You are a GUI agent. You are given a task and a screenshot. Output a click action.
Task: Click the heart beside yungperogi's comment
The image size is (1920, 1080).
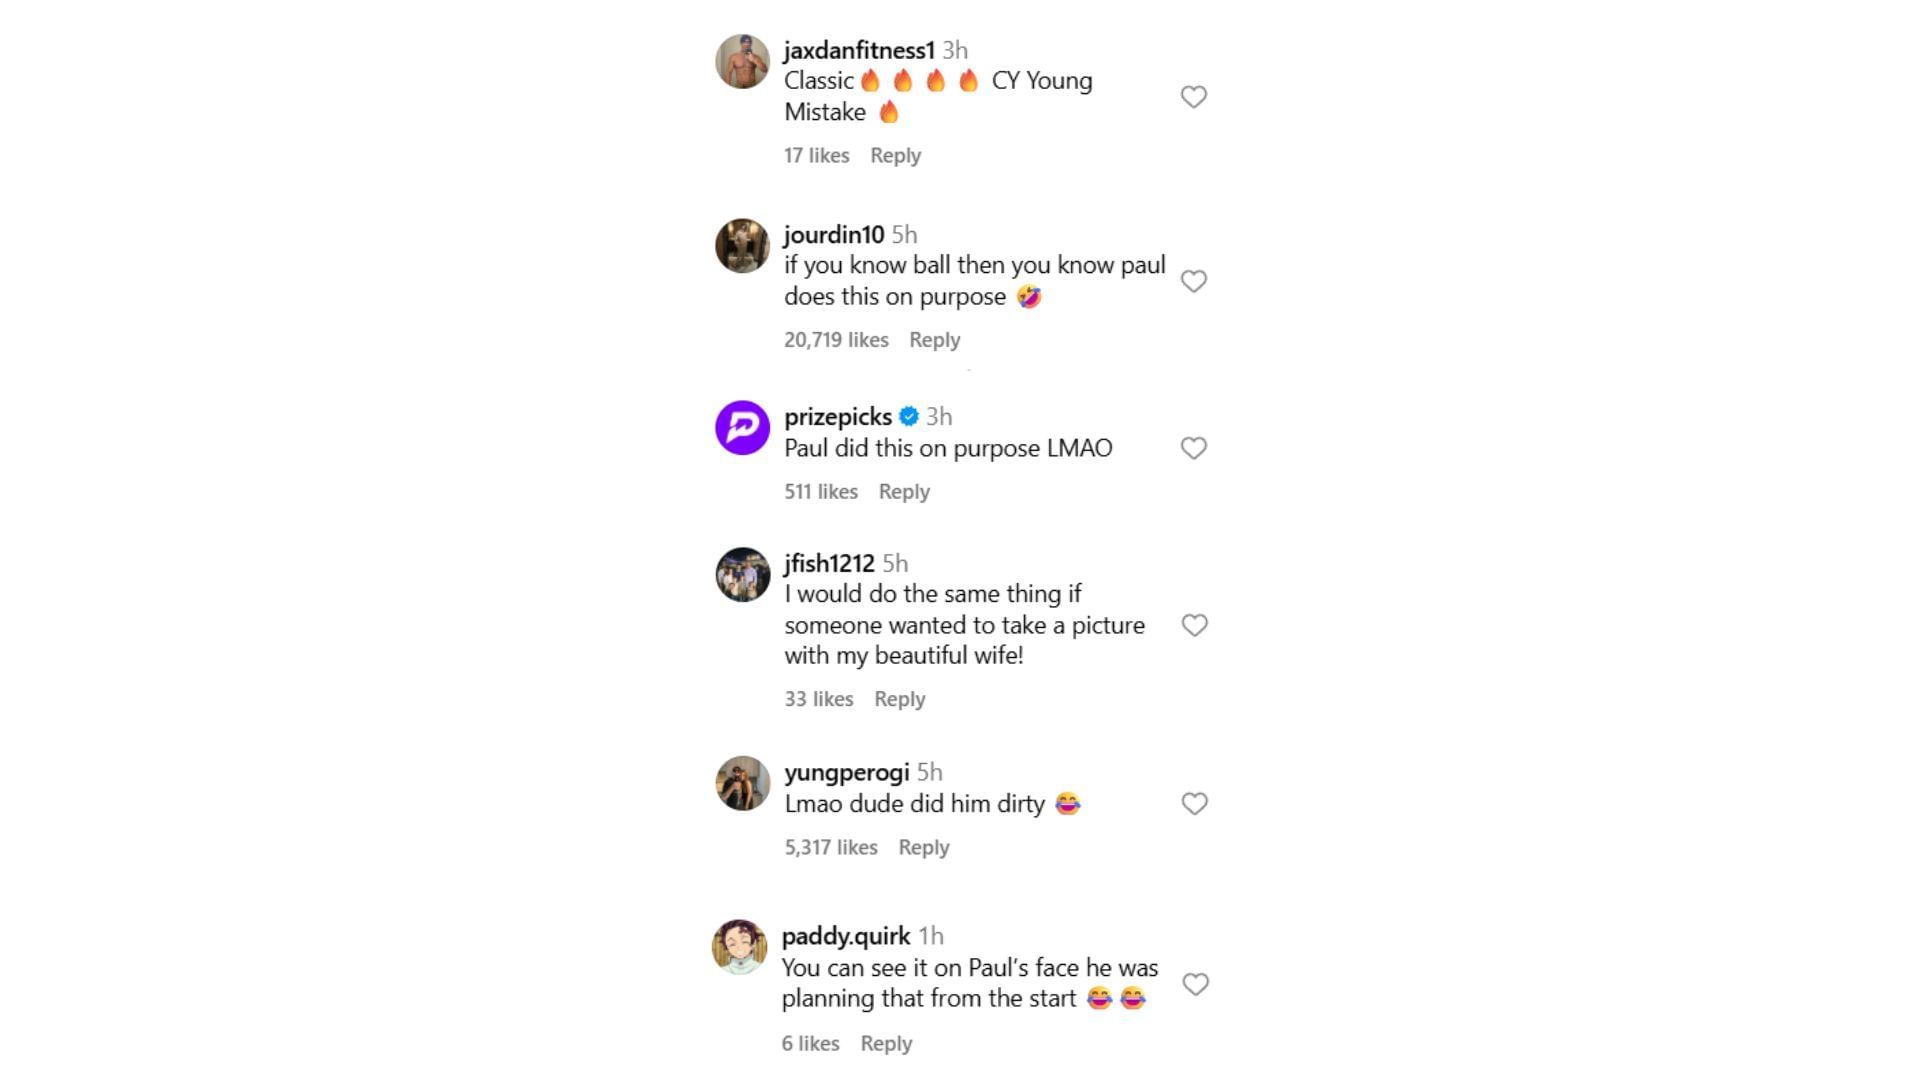(x=1194, y=803)
